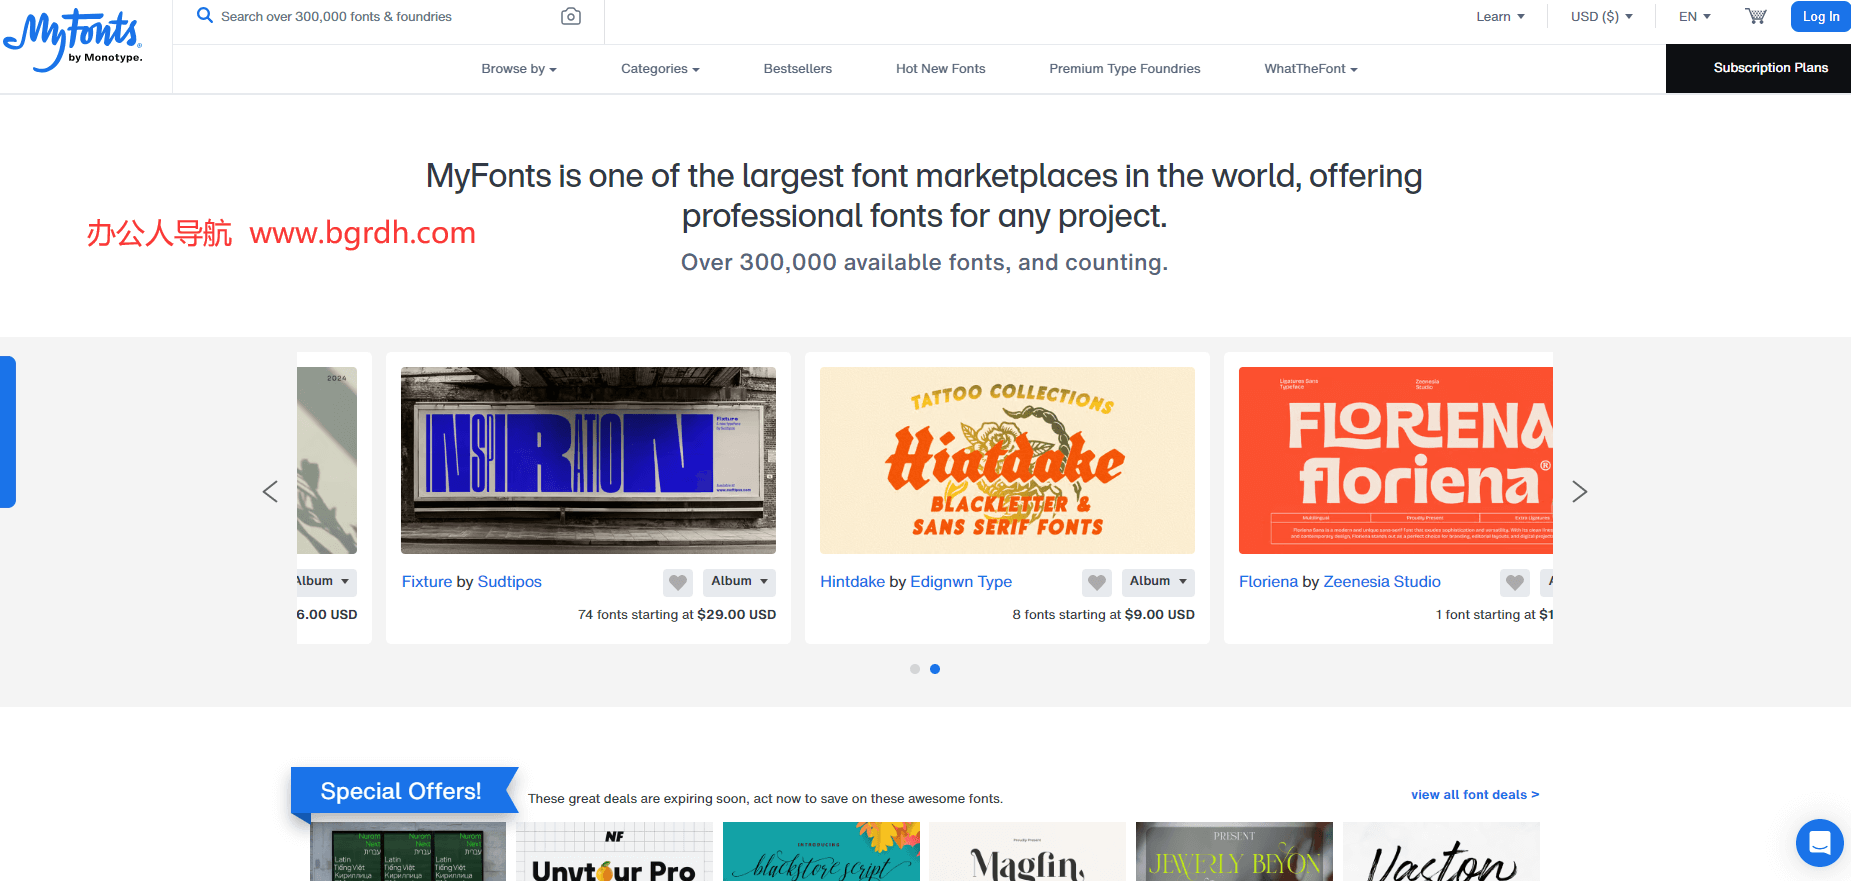The height and width of the screenshot is (881, 1851).
Task: Click the search magnifier icon
Action: pos(205,16)
